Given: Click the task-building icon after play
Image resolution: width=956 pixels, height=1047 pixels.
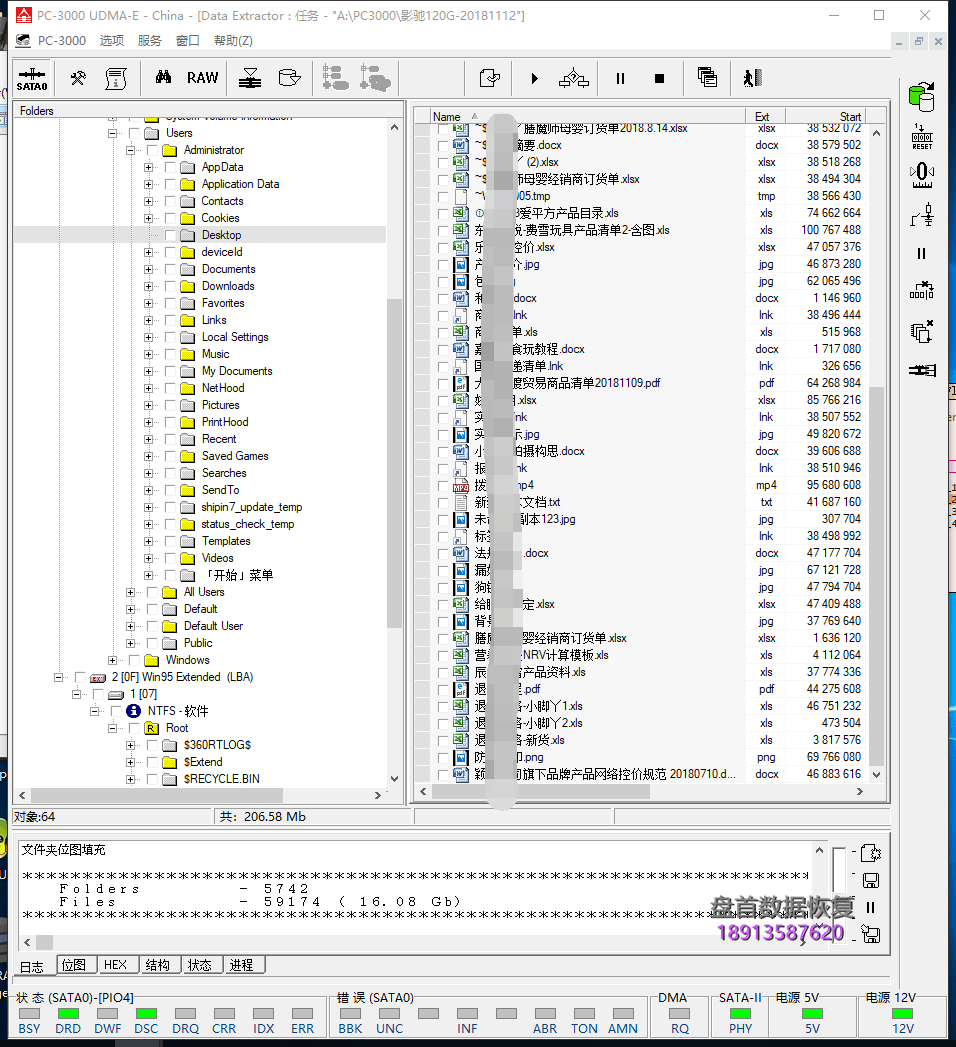Looking at the screenshot, I should coord(573,79).
